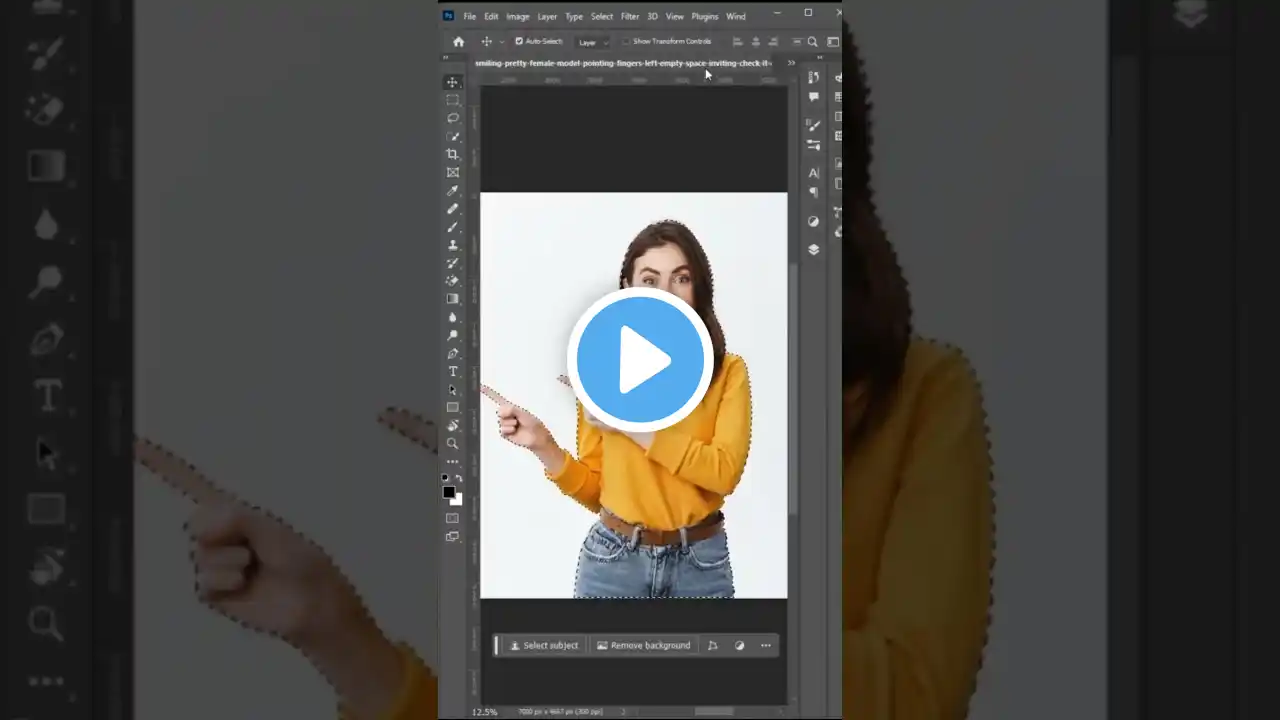
Task: Select the Lasso tool
Action: [453, 118]
